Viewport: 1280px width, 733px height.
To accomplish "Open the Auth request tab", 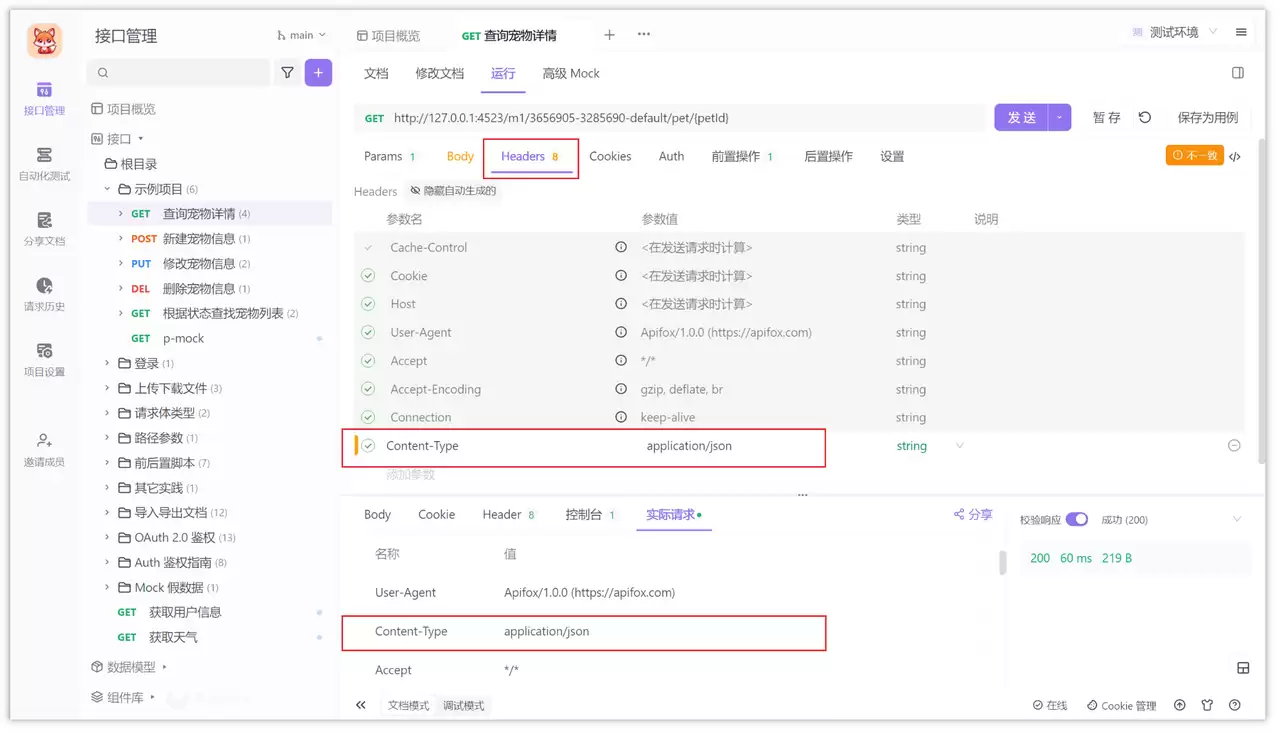I will coord(671,156).
